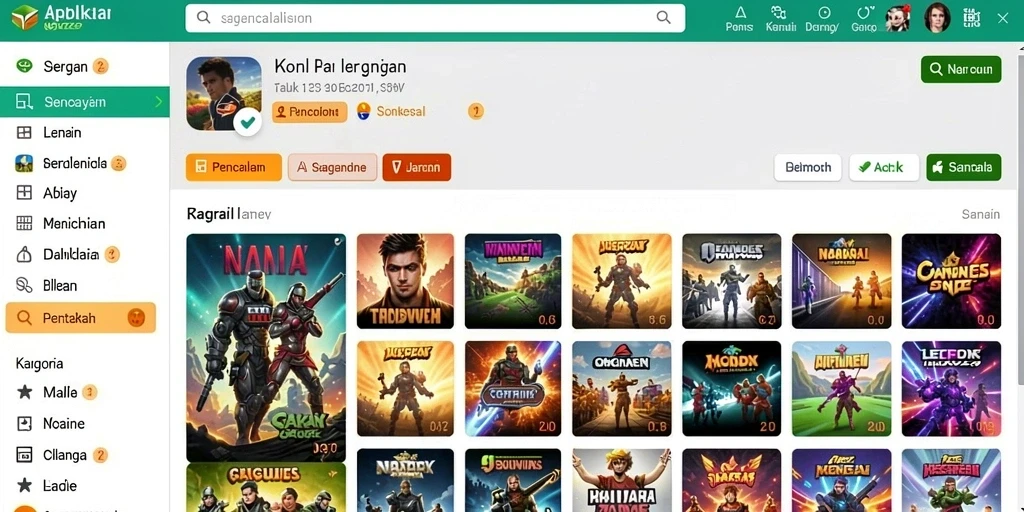This screenshot has height=512, width=1024.
Task: Select the orange Pentakah sidebar item
Action: coord(81,318)
